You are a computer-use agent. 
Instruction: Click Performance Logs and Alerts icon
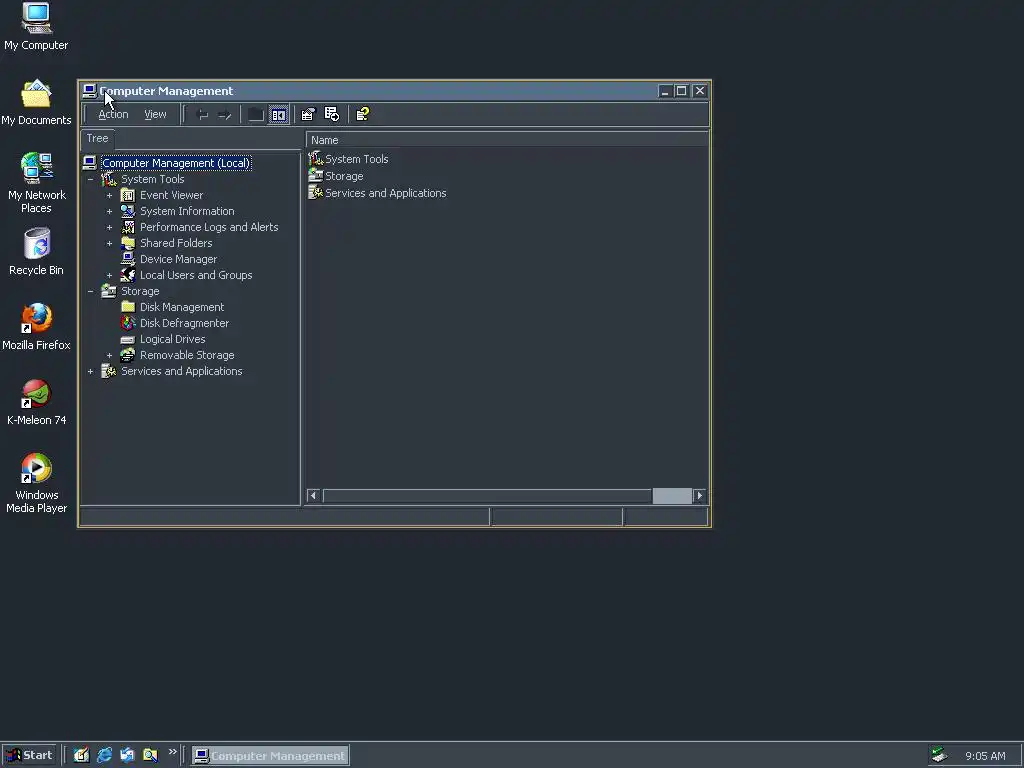[x=128, y=227]
